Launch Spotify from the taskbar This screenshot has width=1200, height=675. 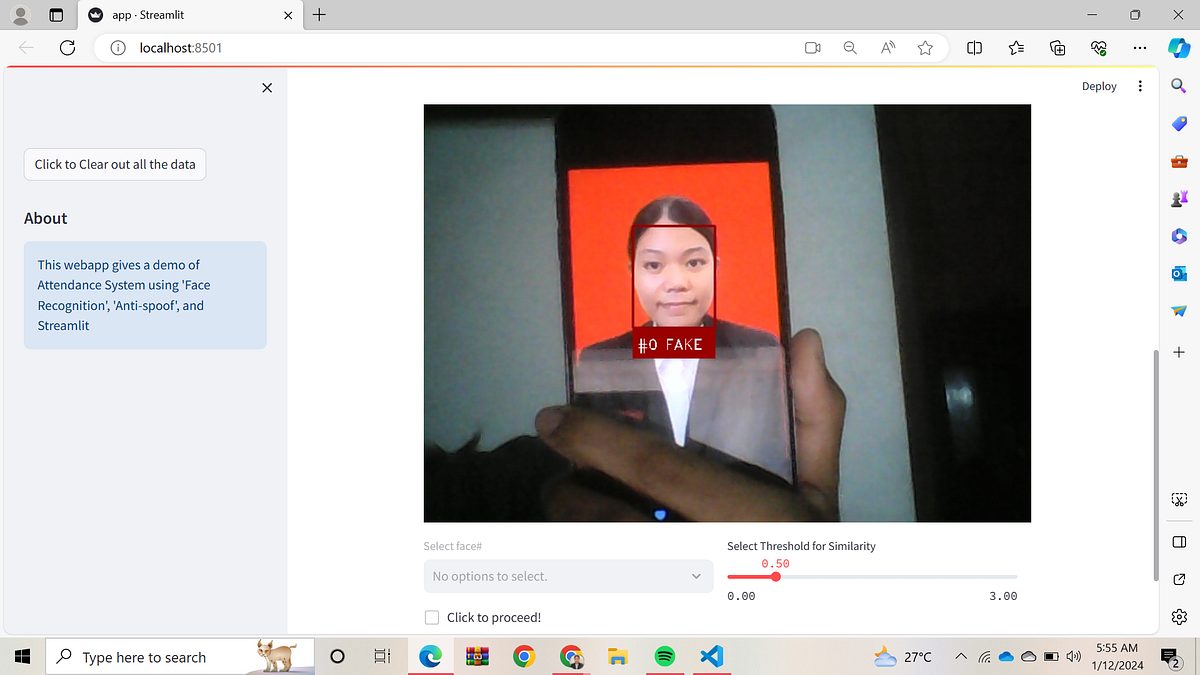(x=664, y=656)
